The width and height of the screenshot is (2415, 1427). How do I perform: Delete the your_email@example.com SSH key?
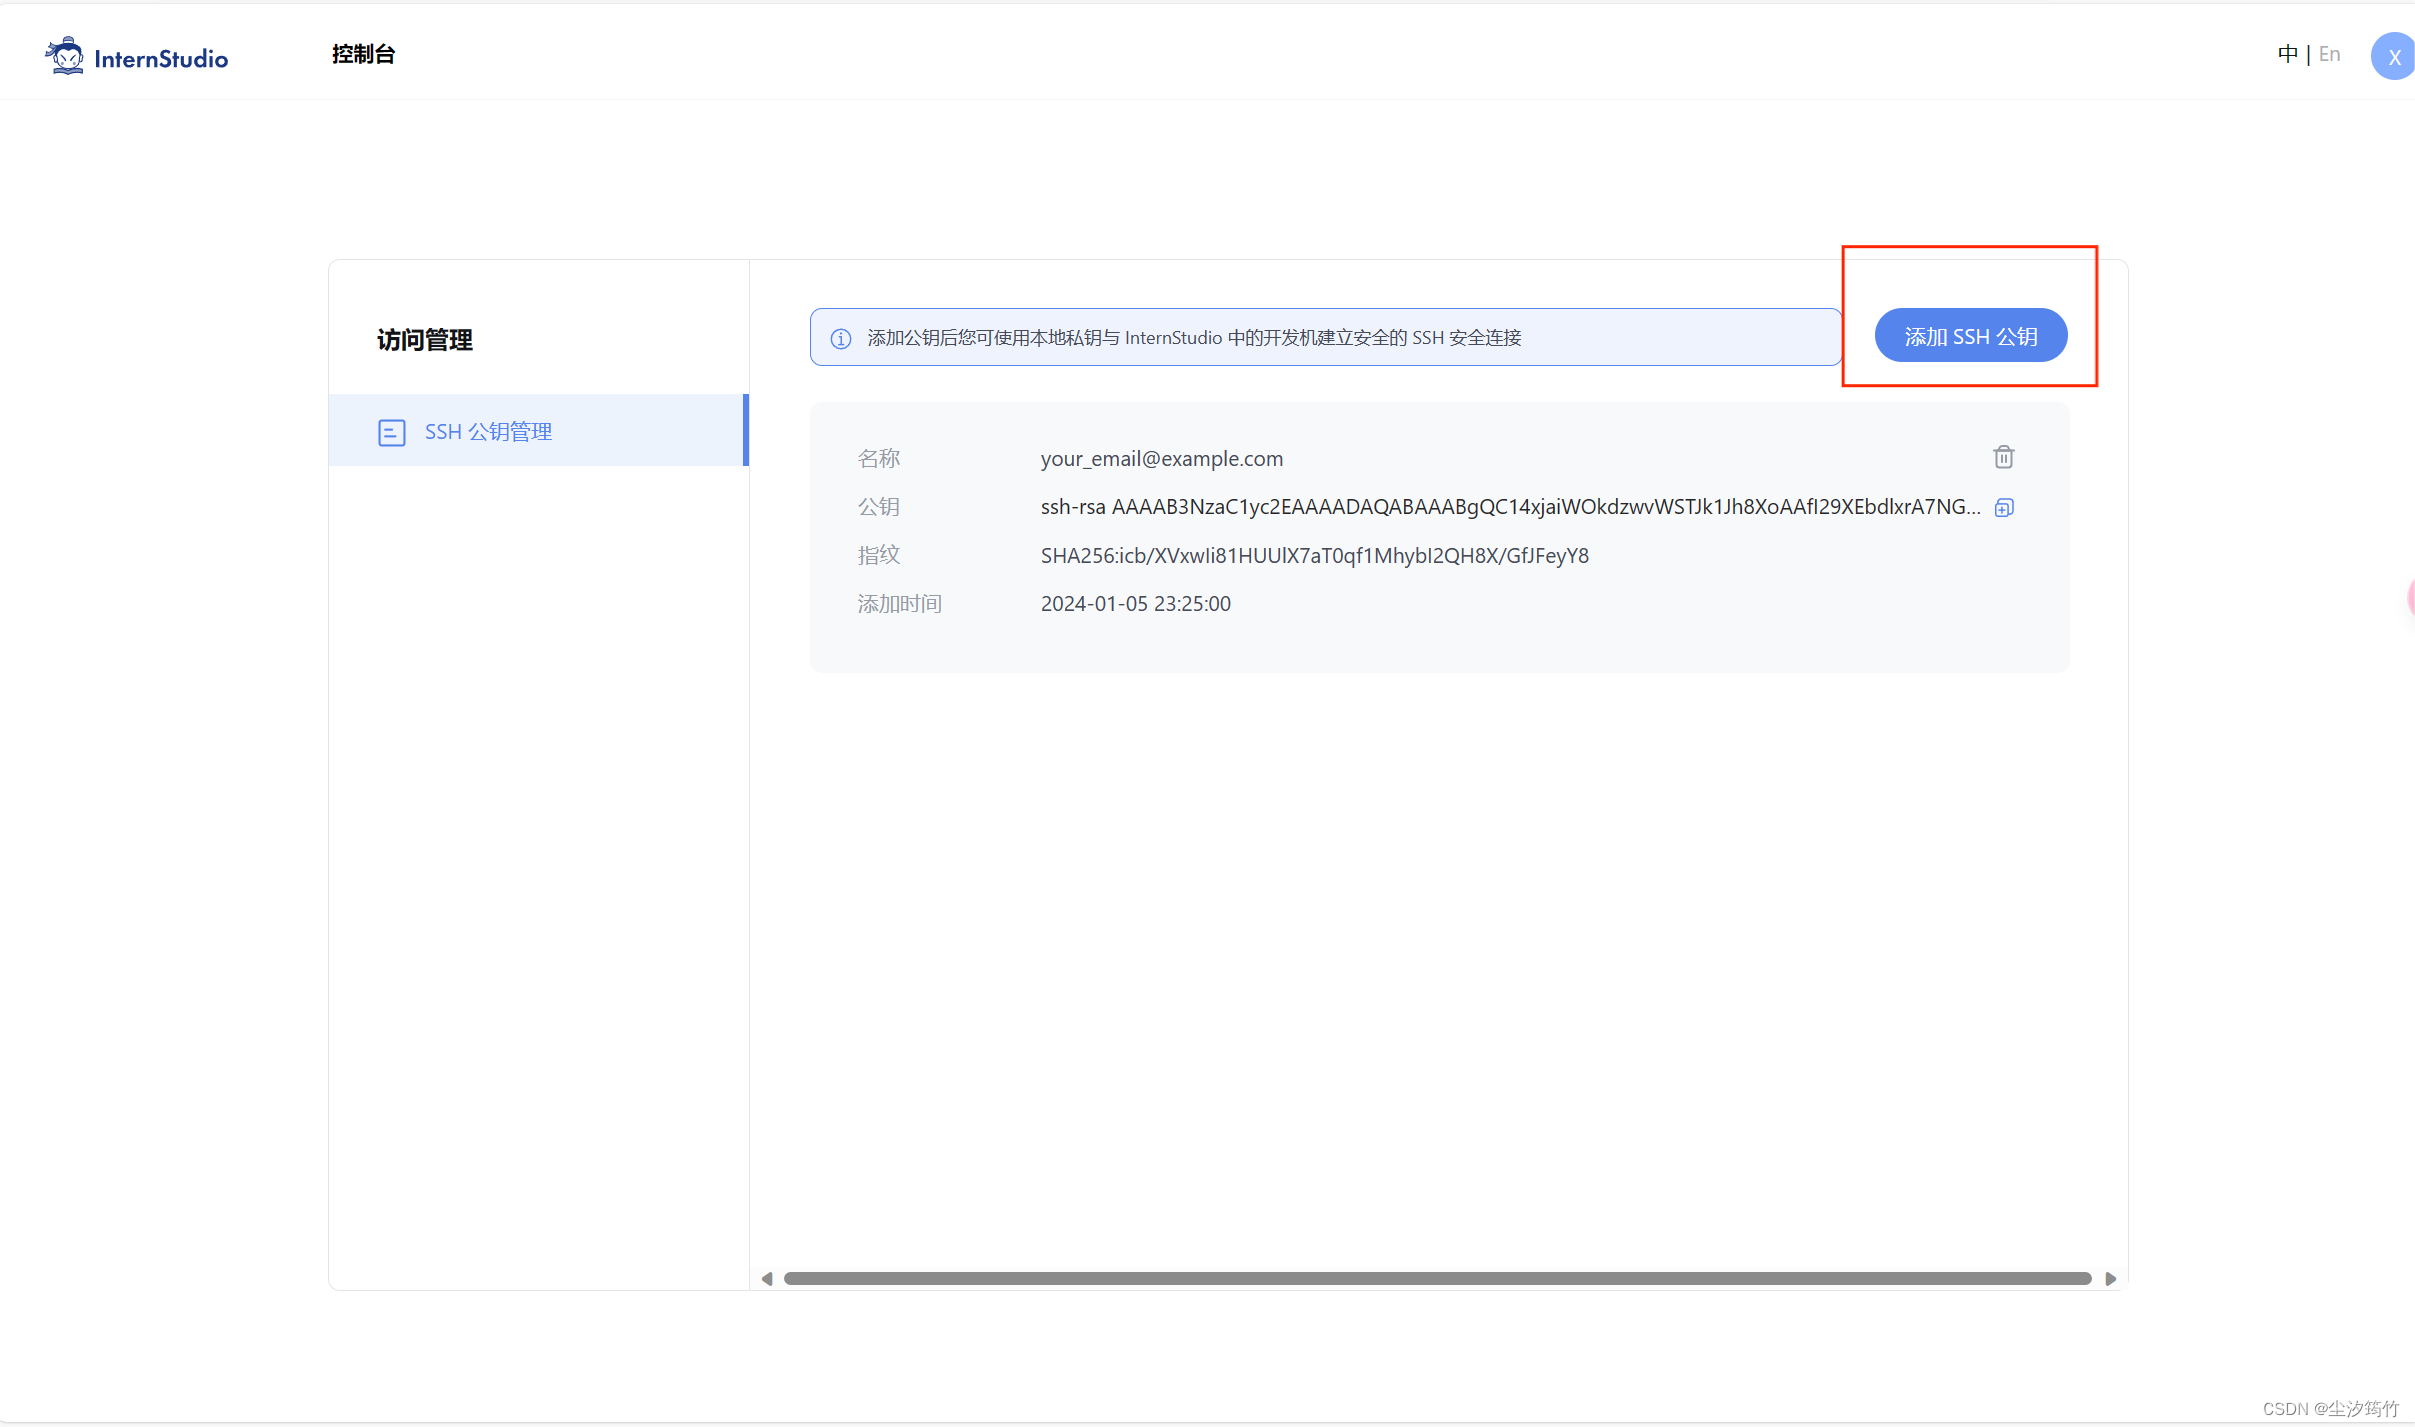2003,457
